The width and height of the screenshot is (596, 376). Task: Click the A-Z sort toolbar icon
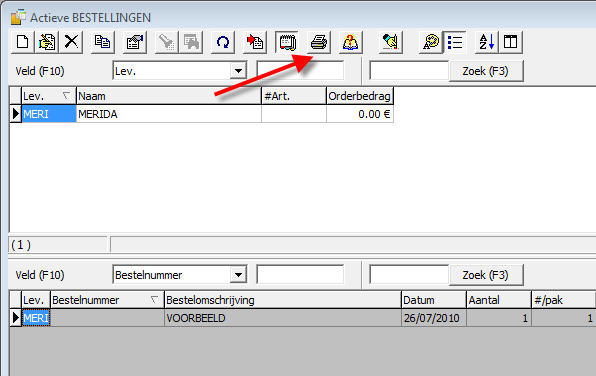pos(486,42)
